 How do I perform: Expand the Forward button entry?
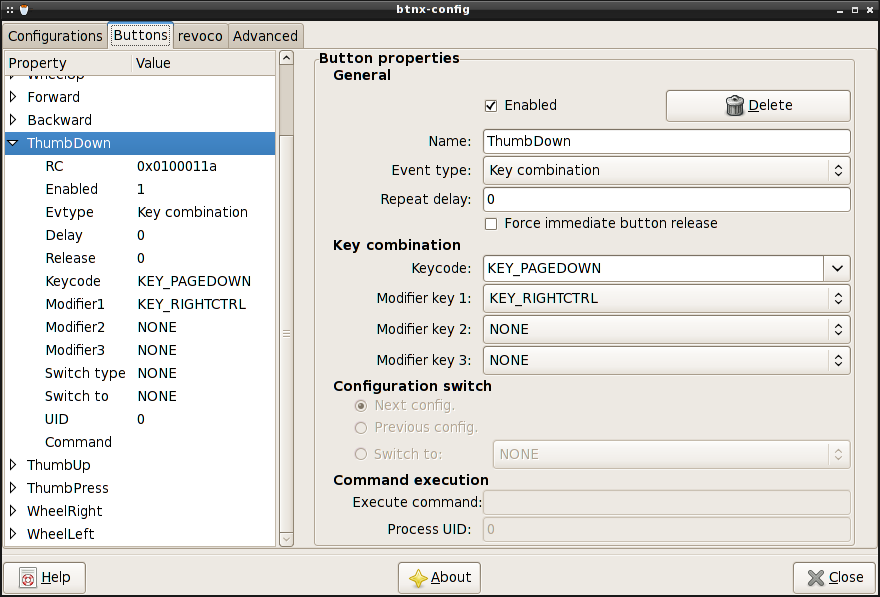[13, 97]
